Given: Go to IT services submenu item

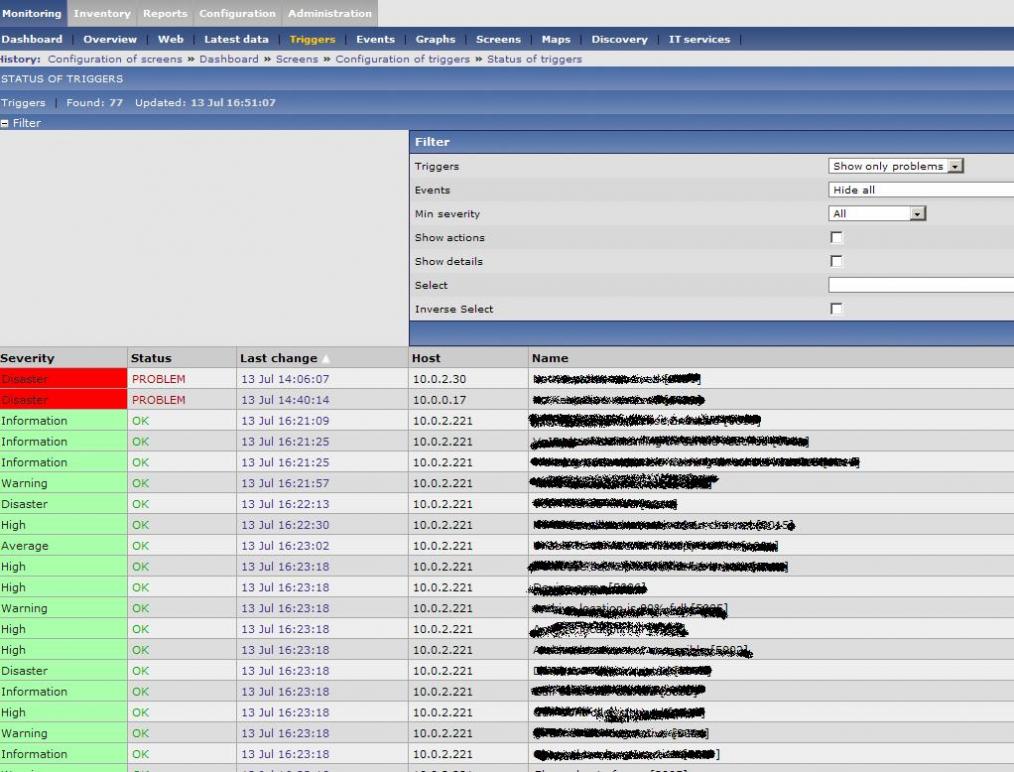Looking at the screenshot, I should coord(699,39).
